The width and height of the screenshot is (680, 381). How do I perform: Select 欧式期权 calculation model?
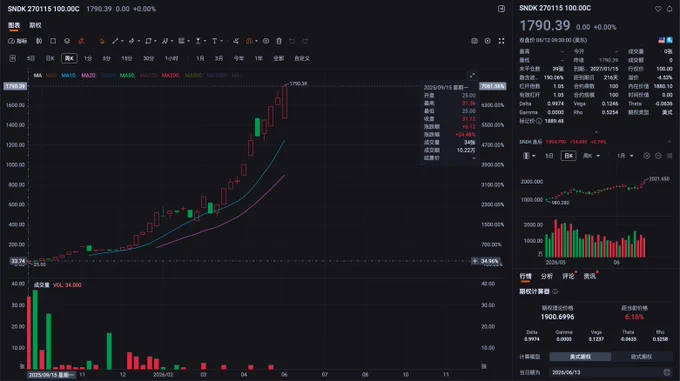641,356
